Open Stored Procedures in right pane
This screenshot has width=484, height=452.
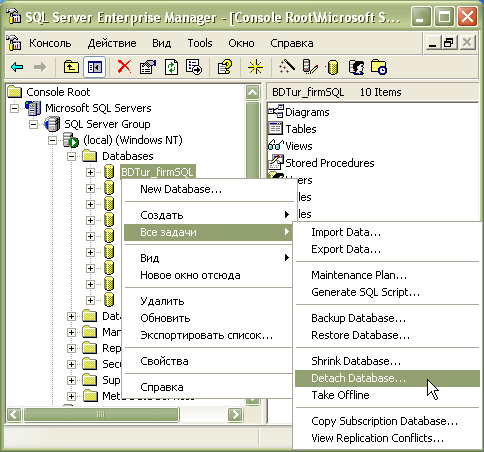coord(321,163)
